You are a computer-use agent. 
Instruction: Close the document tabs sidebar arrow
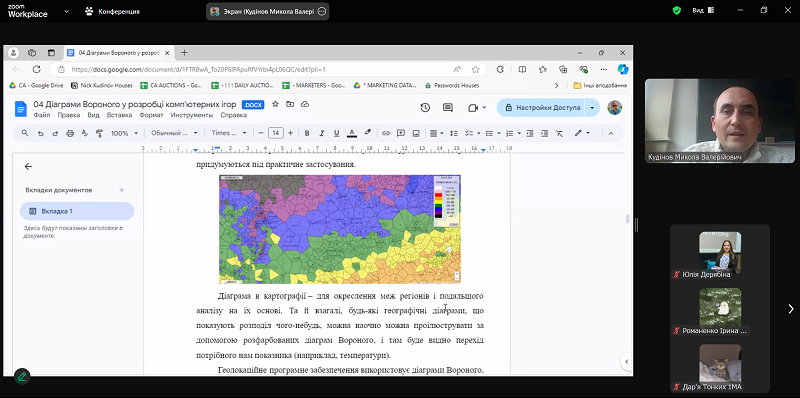tap(28, 166)
